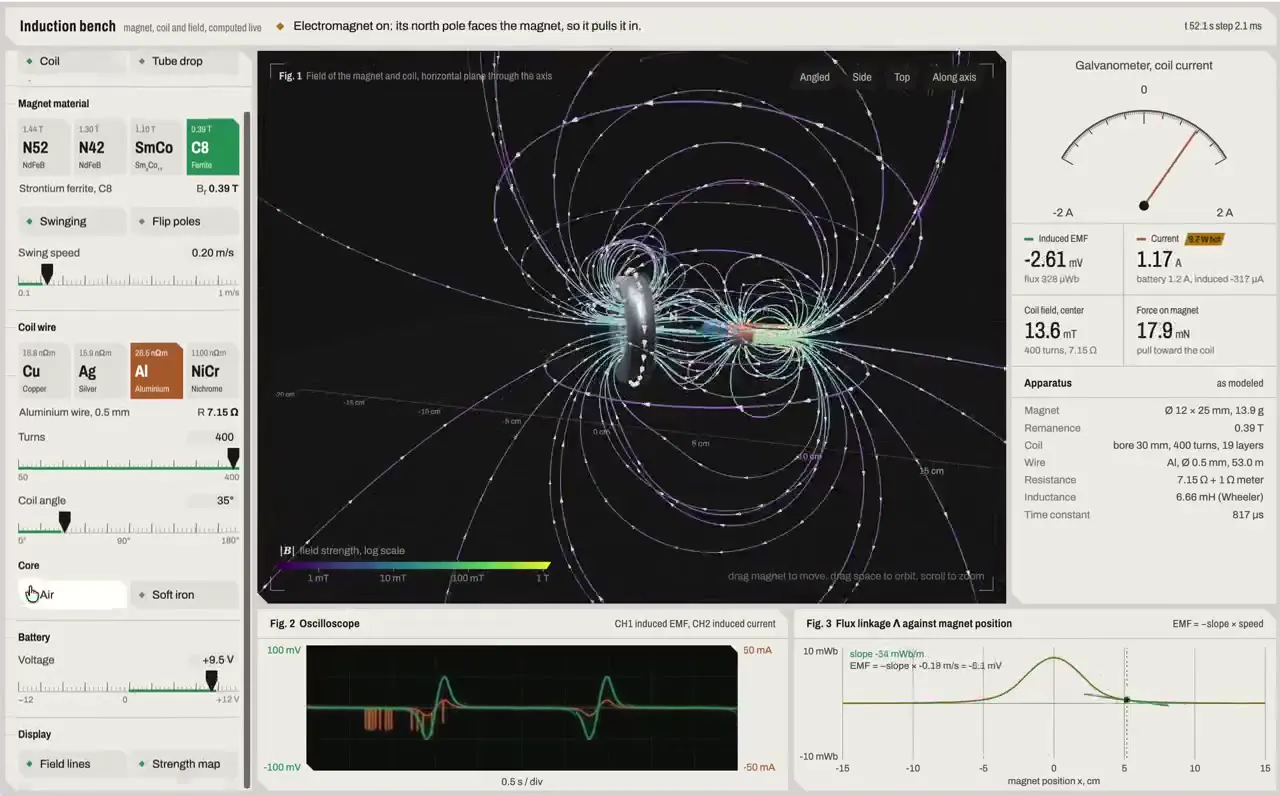Select the C8 Ferrite magnet card
The width and height of the screenshot is (1280, 796).
(x=212, y=147)
